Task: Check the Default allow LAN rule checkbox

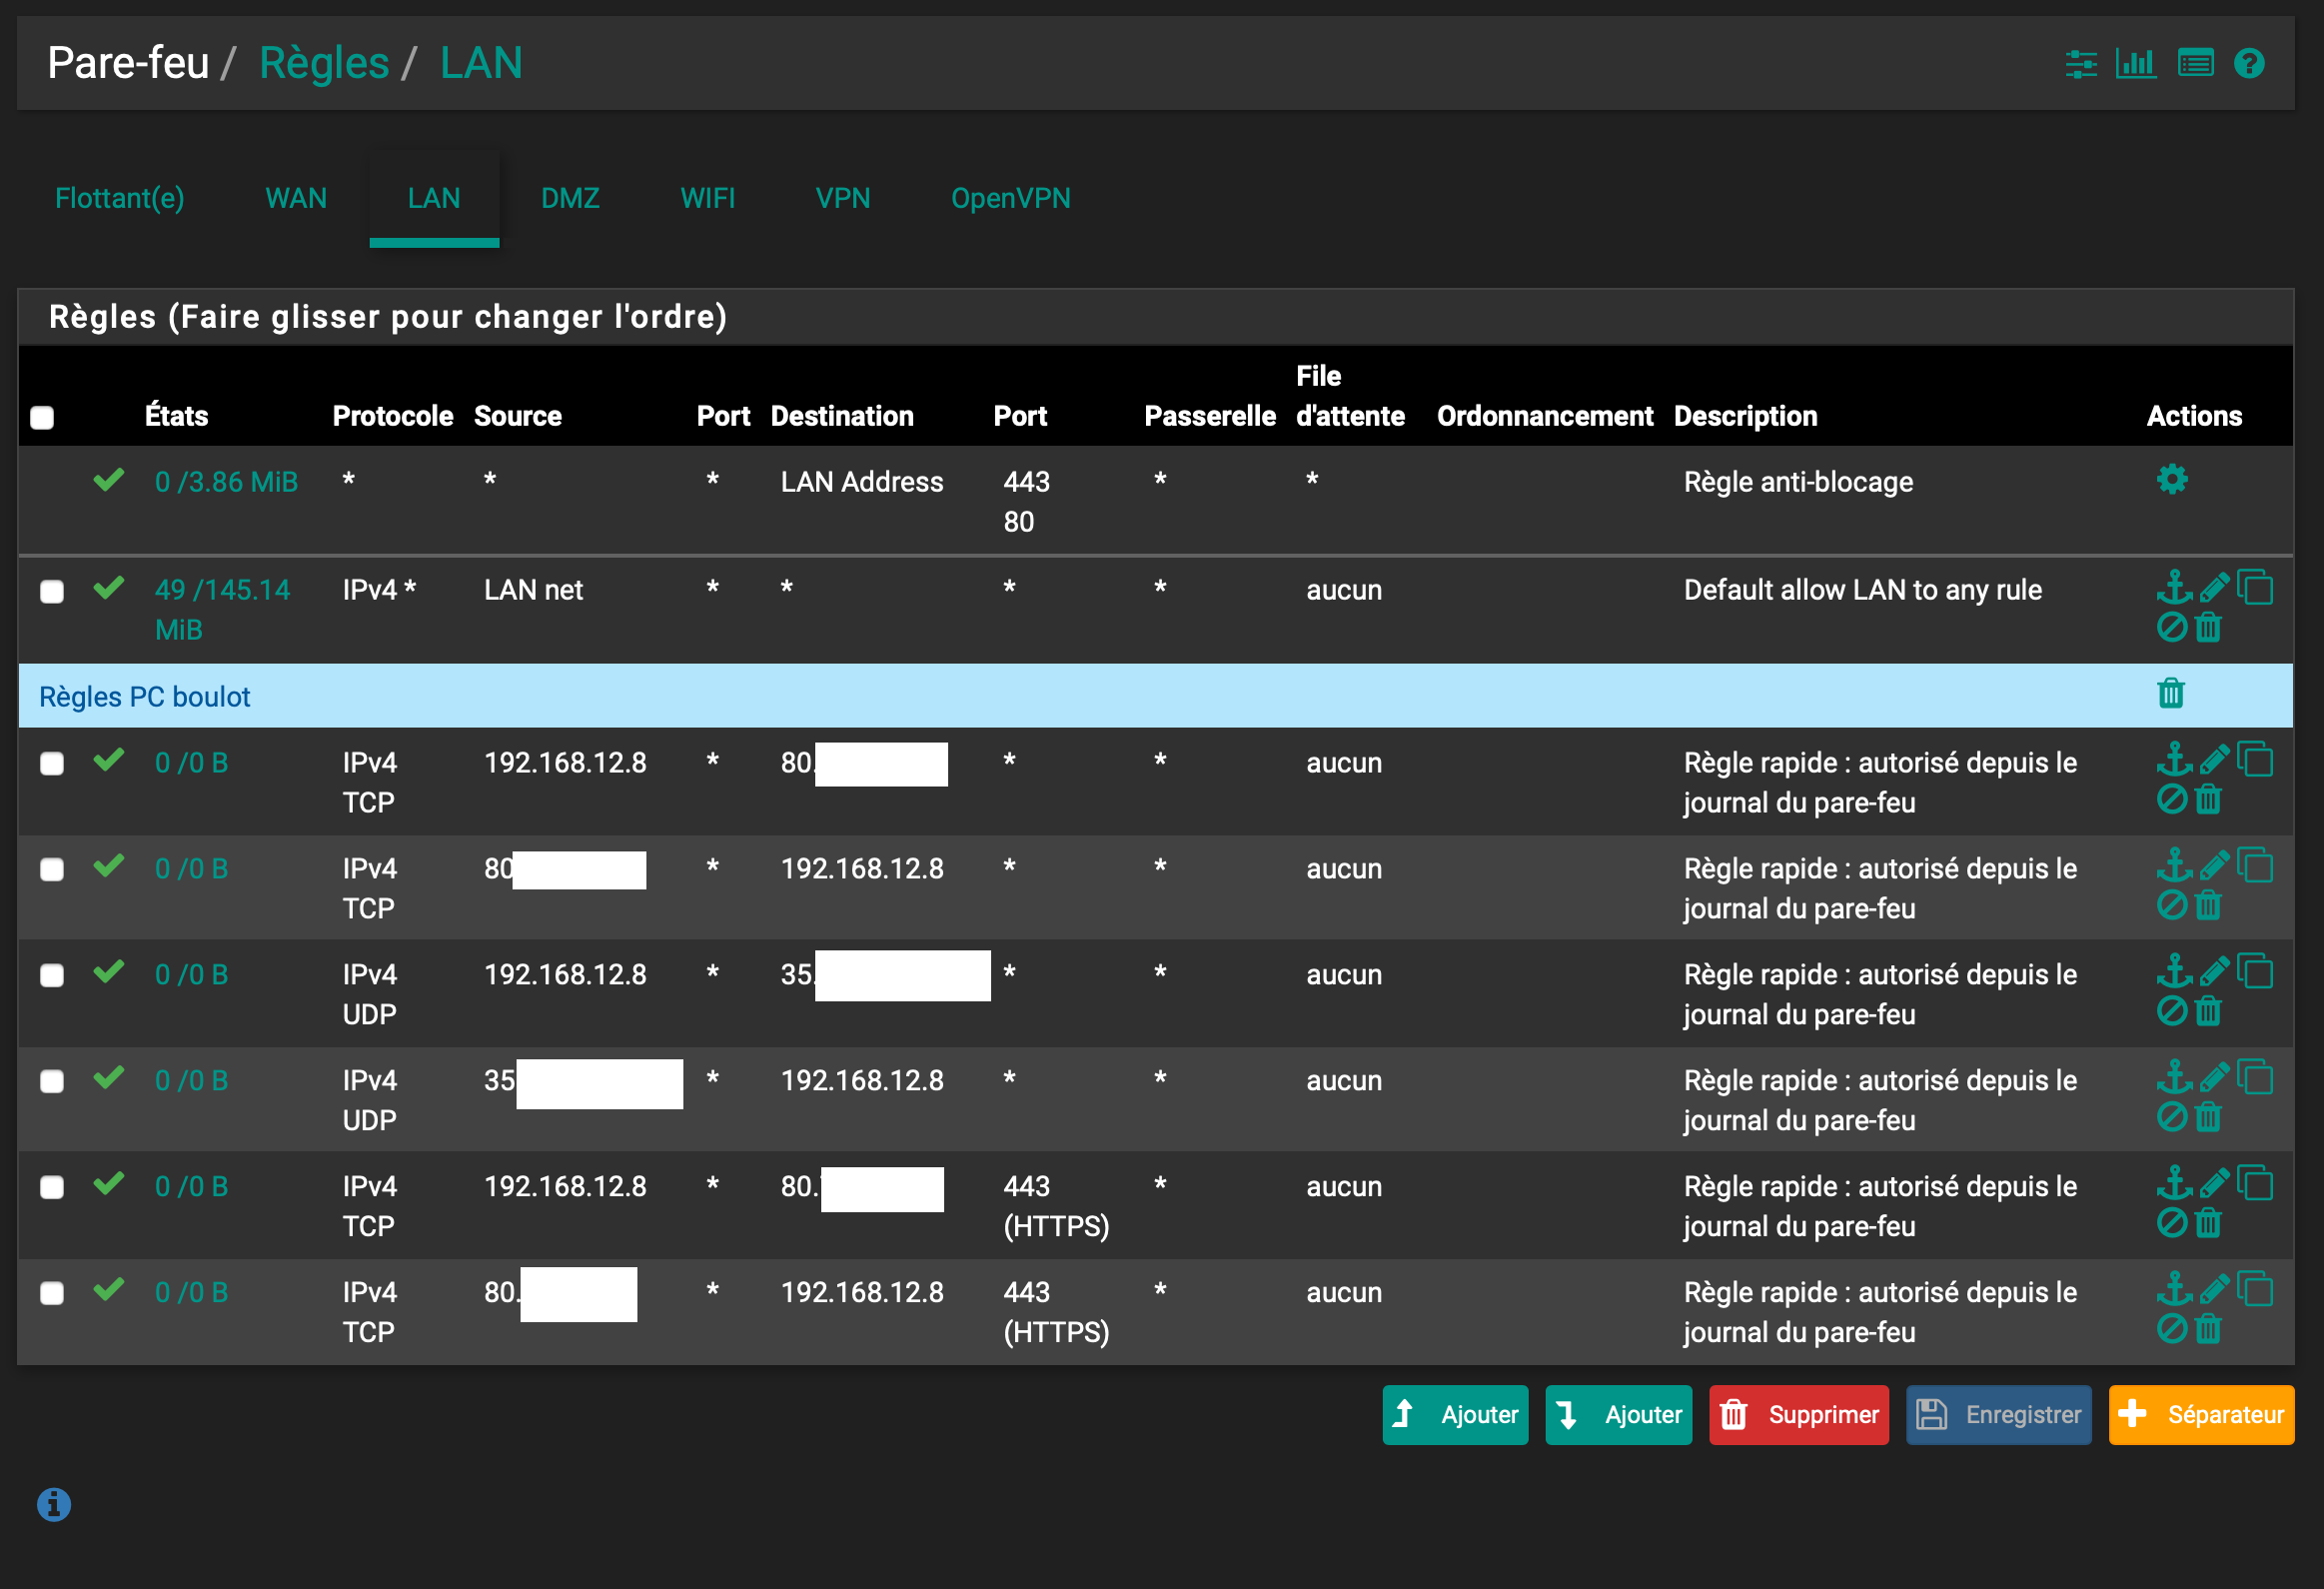Action: coord(52,591)
